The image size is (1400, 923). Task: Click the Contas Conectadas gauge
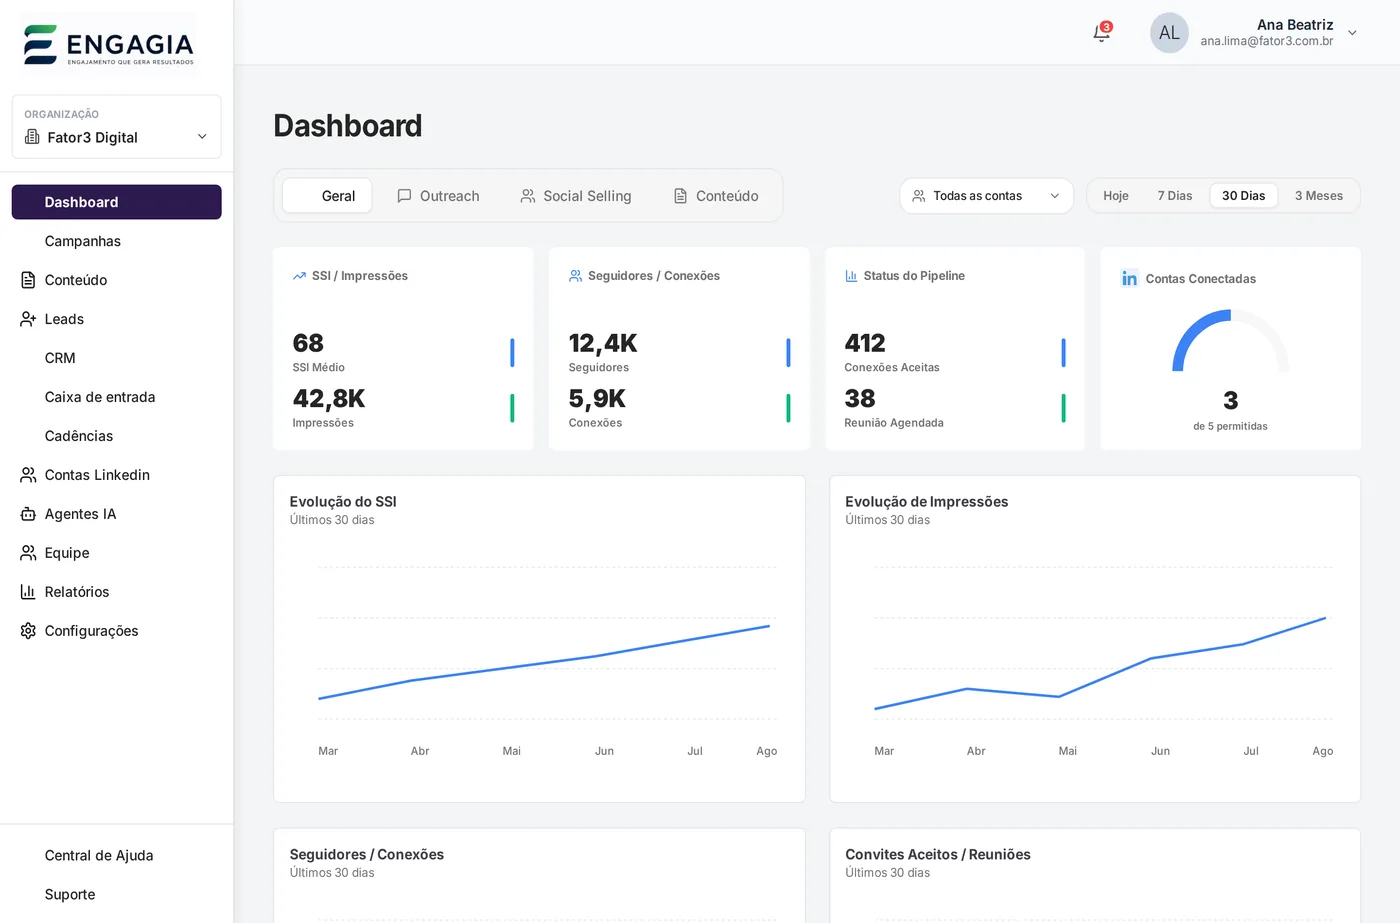[1230, 340]
